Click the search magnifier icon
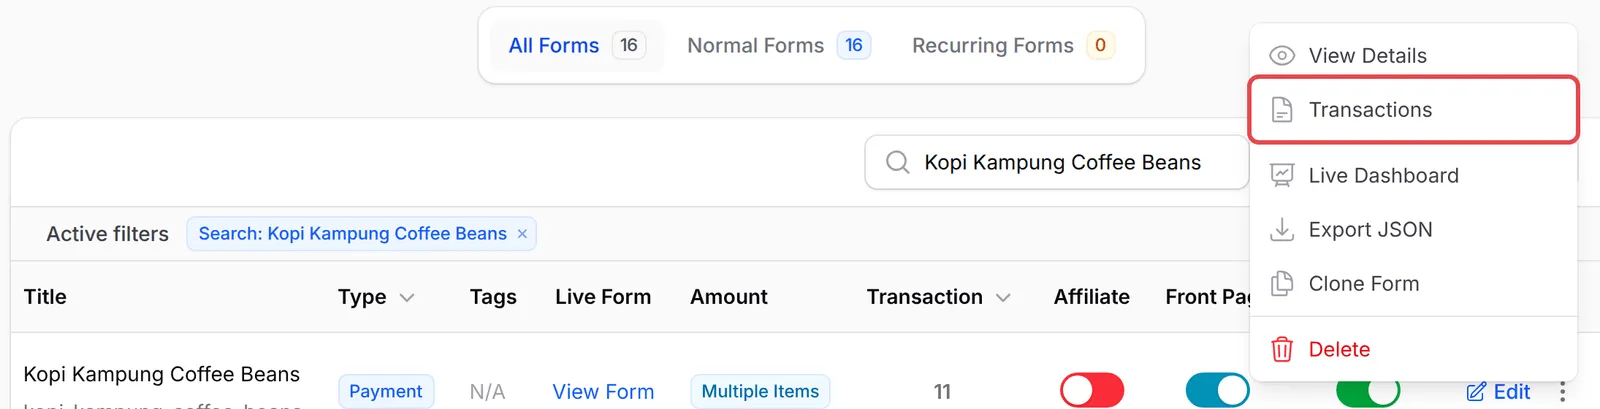This screenshot has width=1600, height=409. click(898, 162)
